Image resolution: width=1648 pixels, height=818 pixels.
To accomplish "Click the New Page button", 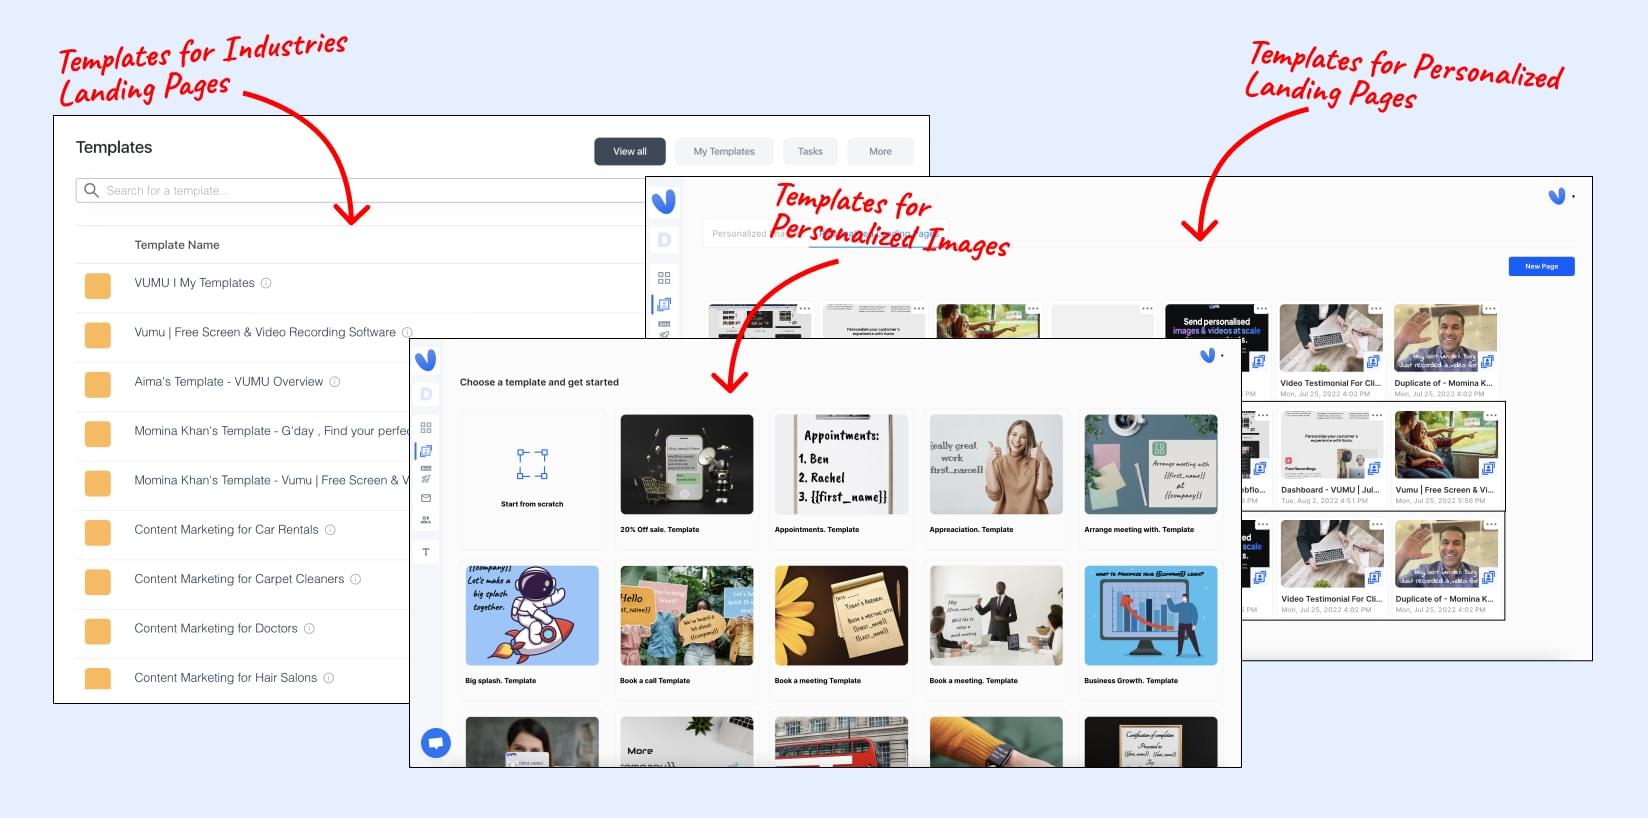I will point(1541,266).
